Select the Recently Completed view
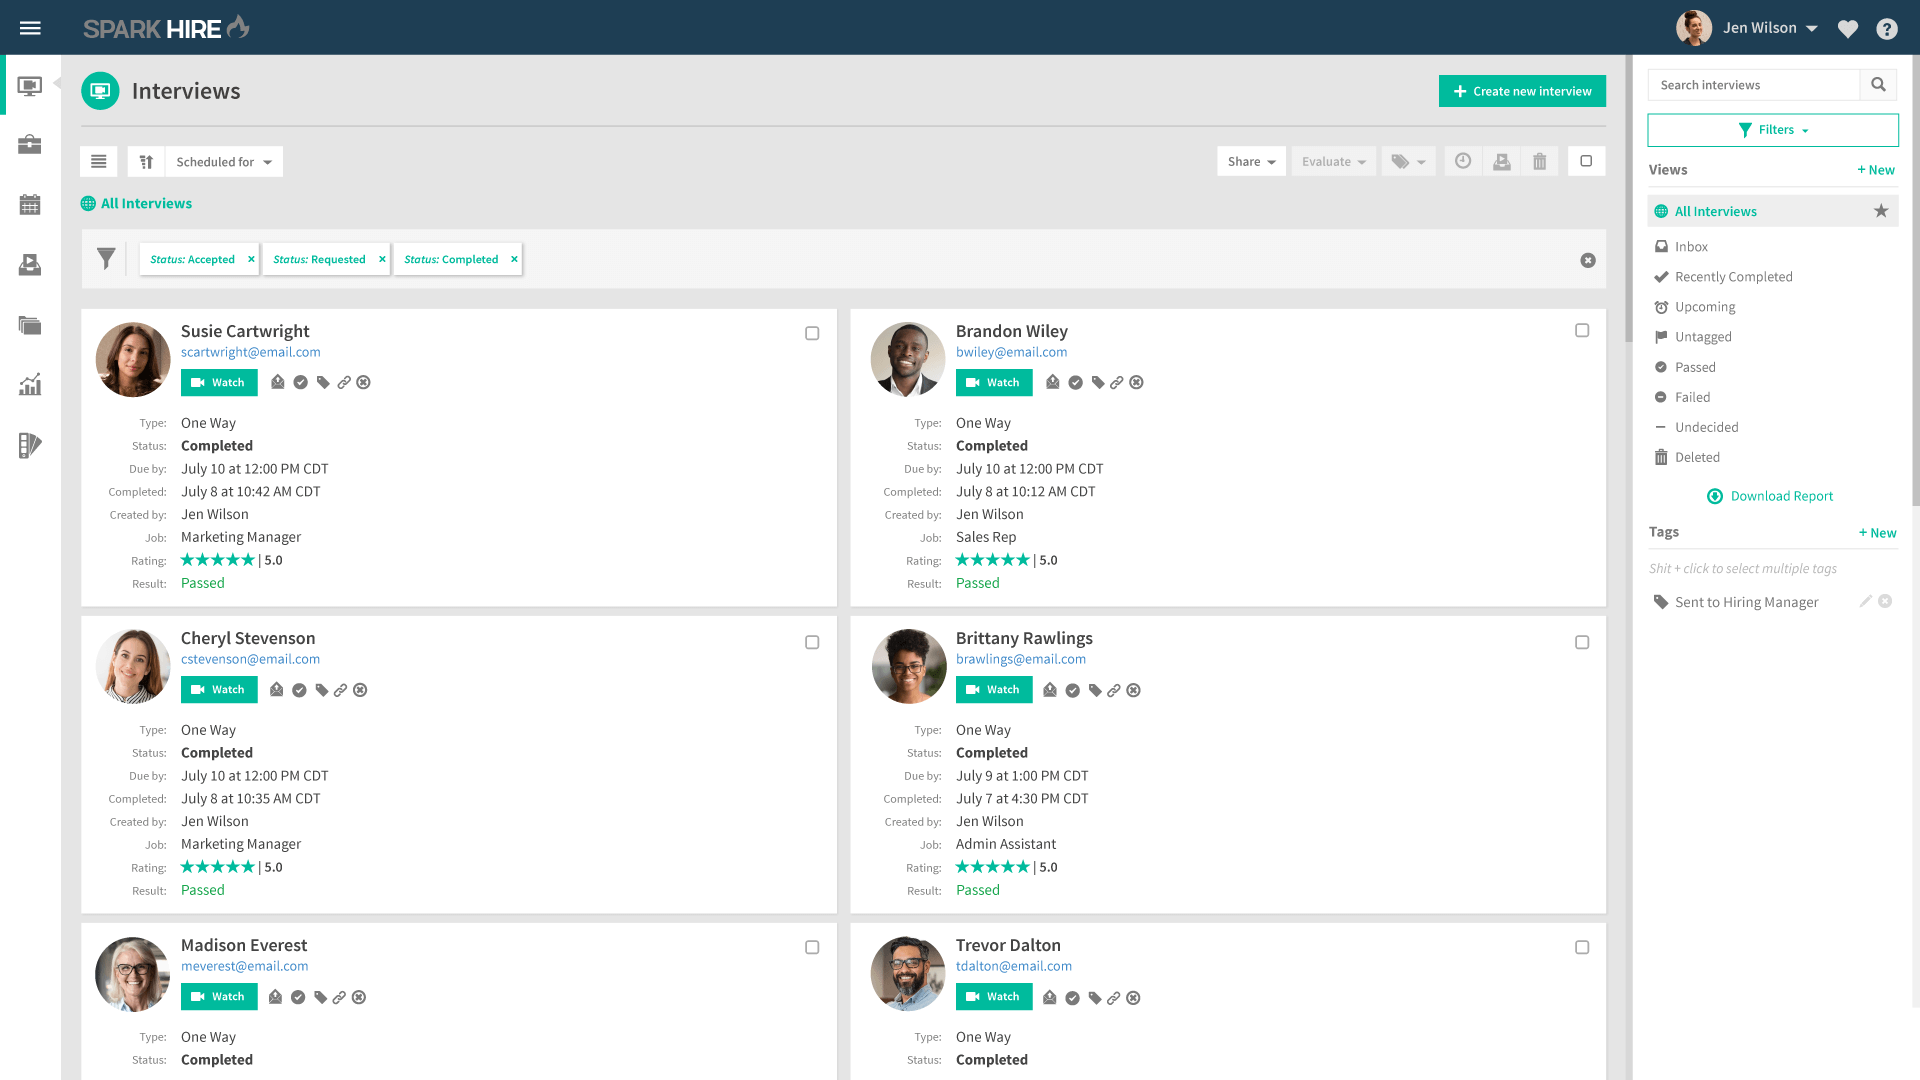The width and height of the screenshot is (1920, 1080). 1733,277
